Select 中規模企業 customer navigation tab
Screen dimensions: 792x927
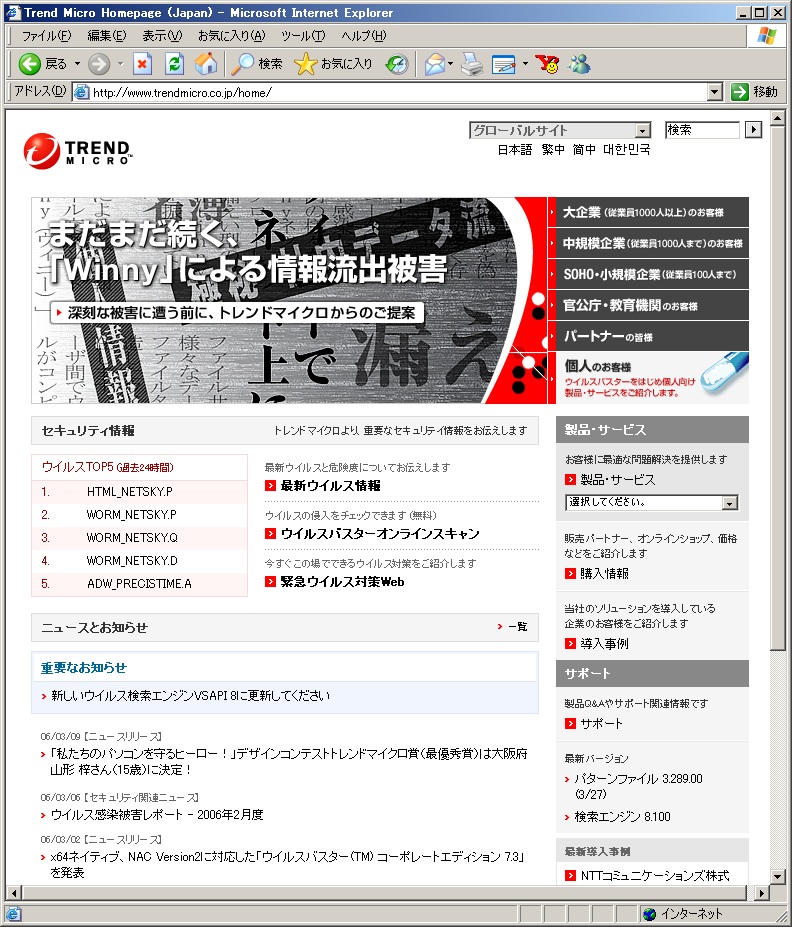(x=649, y=243)
